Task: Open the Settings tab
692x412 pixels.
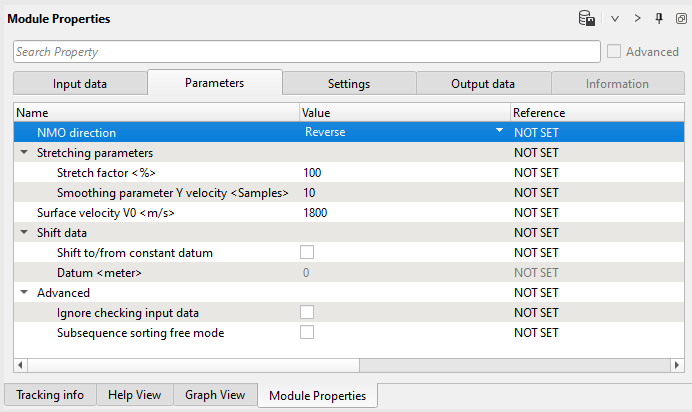Action: coord(349,84)
